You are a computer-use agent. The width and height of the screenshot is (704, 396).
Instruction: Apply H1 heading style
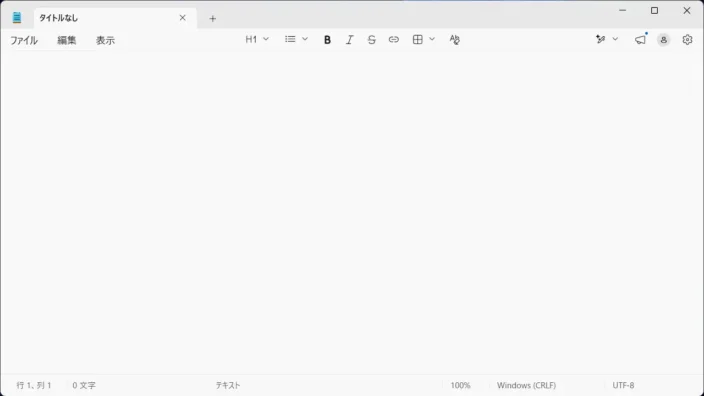pyautogui.click(x=251, y=40)
